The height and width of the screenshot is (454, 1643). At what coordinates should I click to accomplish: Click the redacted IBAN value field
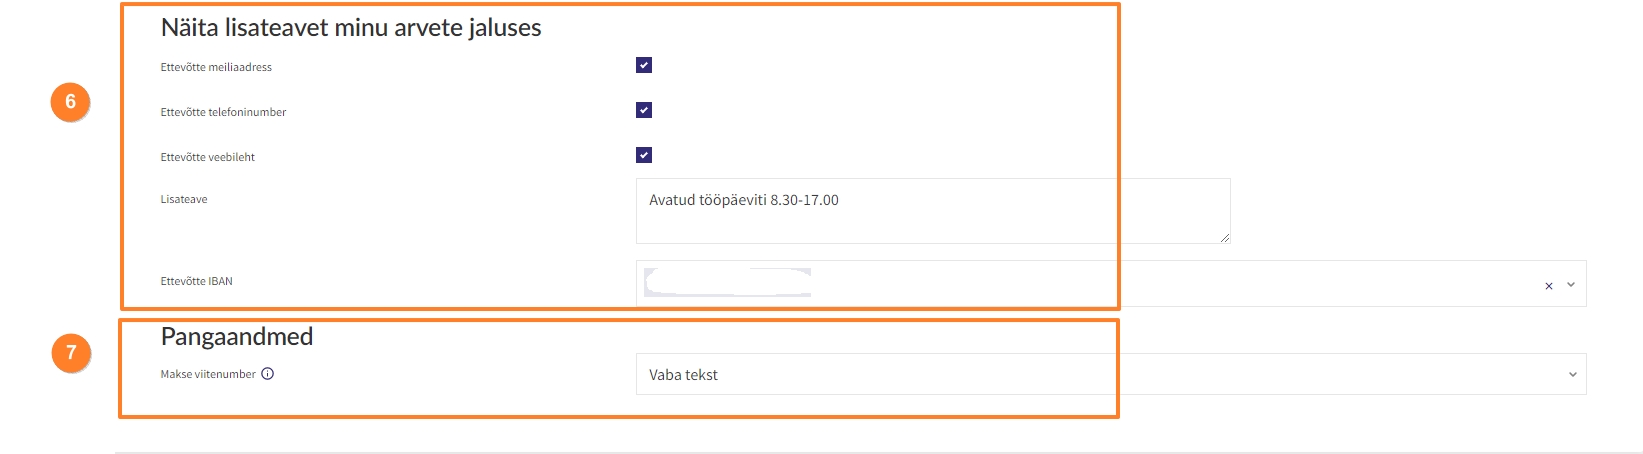[728, 282]
